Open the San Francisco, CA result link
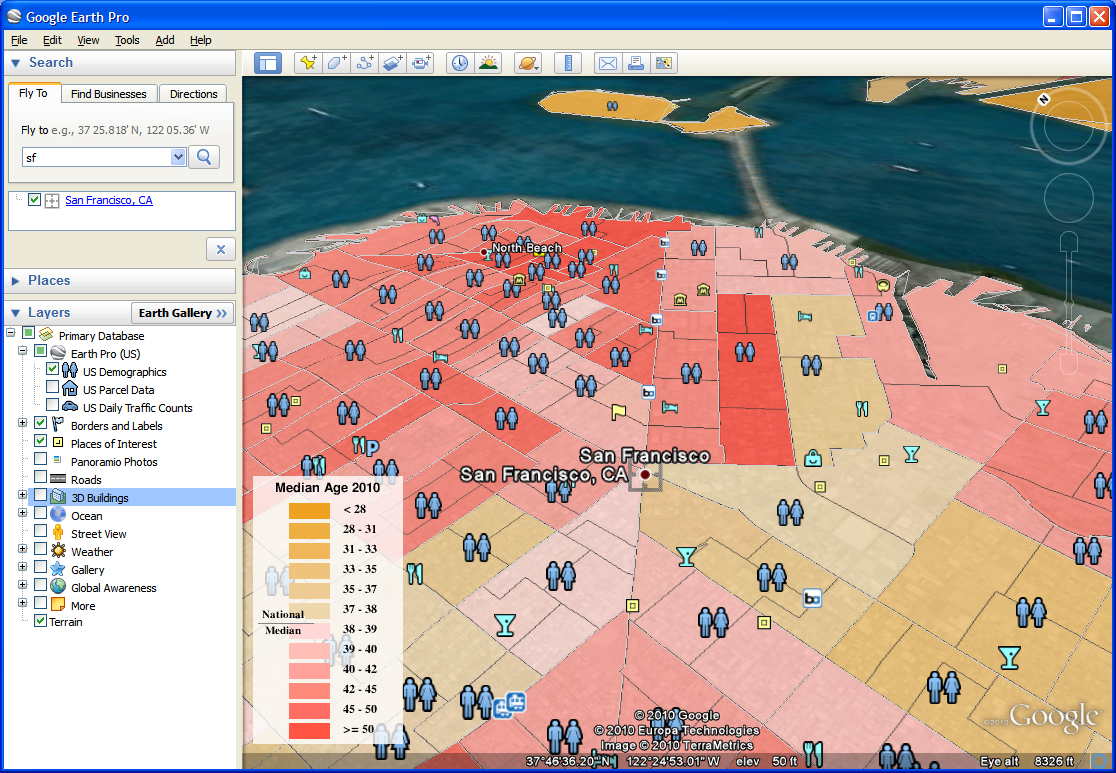The height and width of the screenshot is (773, 1116). (x=109, y=200)
